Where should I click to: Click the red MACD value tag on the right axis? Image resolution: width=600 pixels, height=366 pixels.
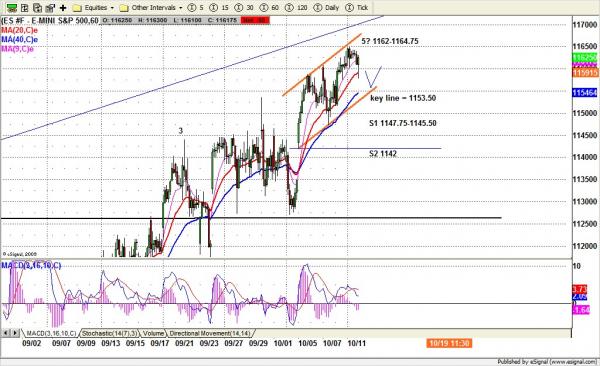[579, 289]
